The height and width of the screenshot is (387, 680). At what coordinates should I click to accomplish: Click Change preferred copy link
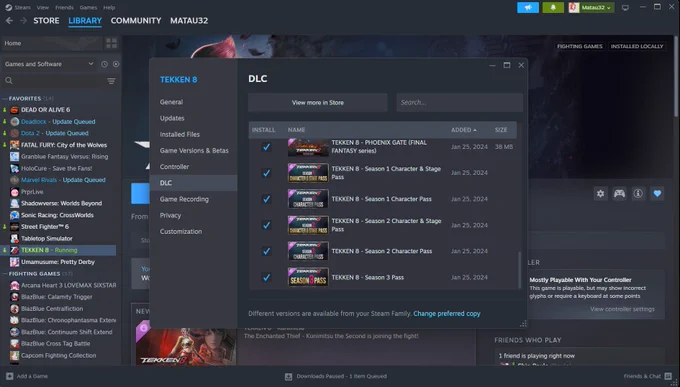pos(447,313)
